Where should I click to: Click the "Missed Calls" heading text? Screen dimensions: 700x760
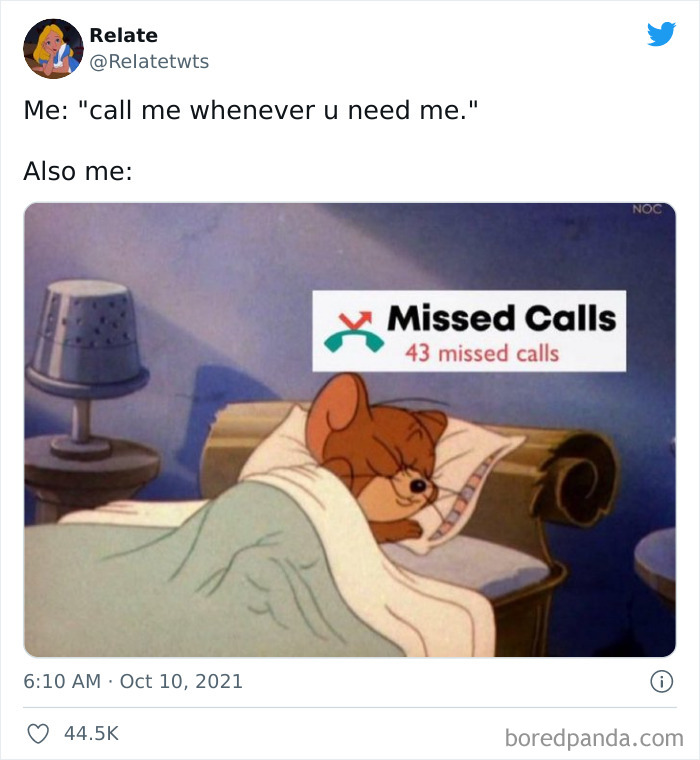502,318
